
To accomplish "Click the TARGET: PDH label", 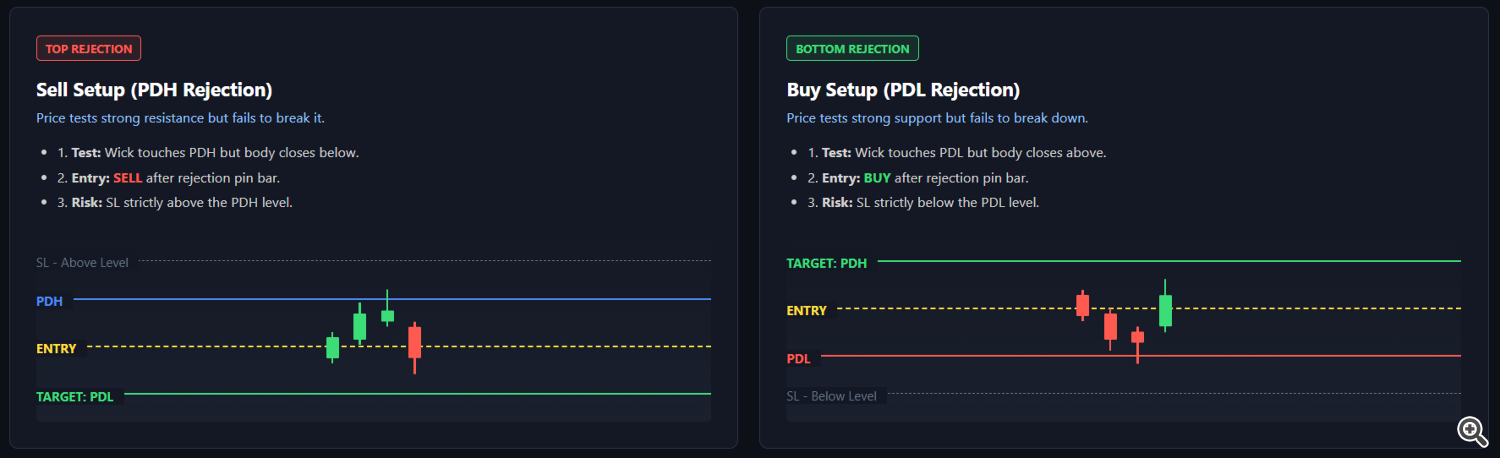I will 826,263.
